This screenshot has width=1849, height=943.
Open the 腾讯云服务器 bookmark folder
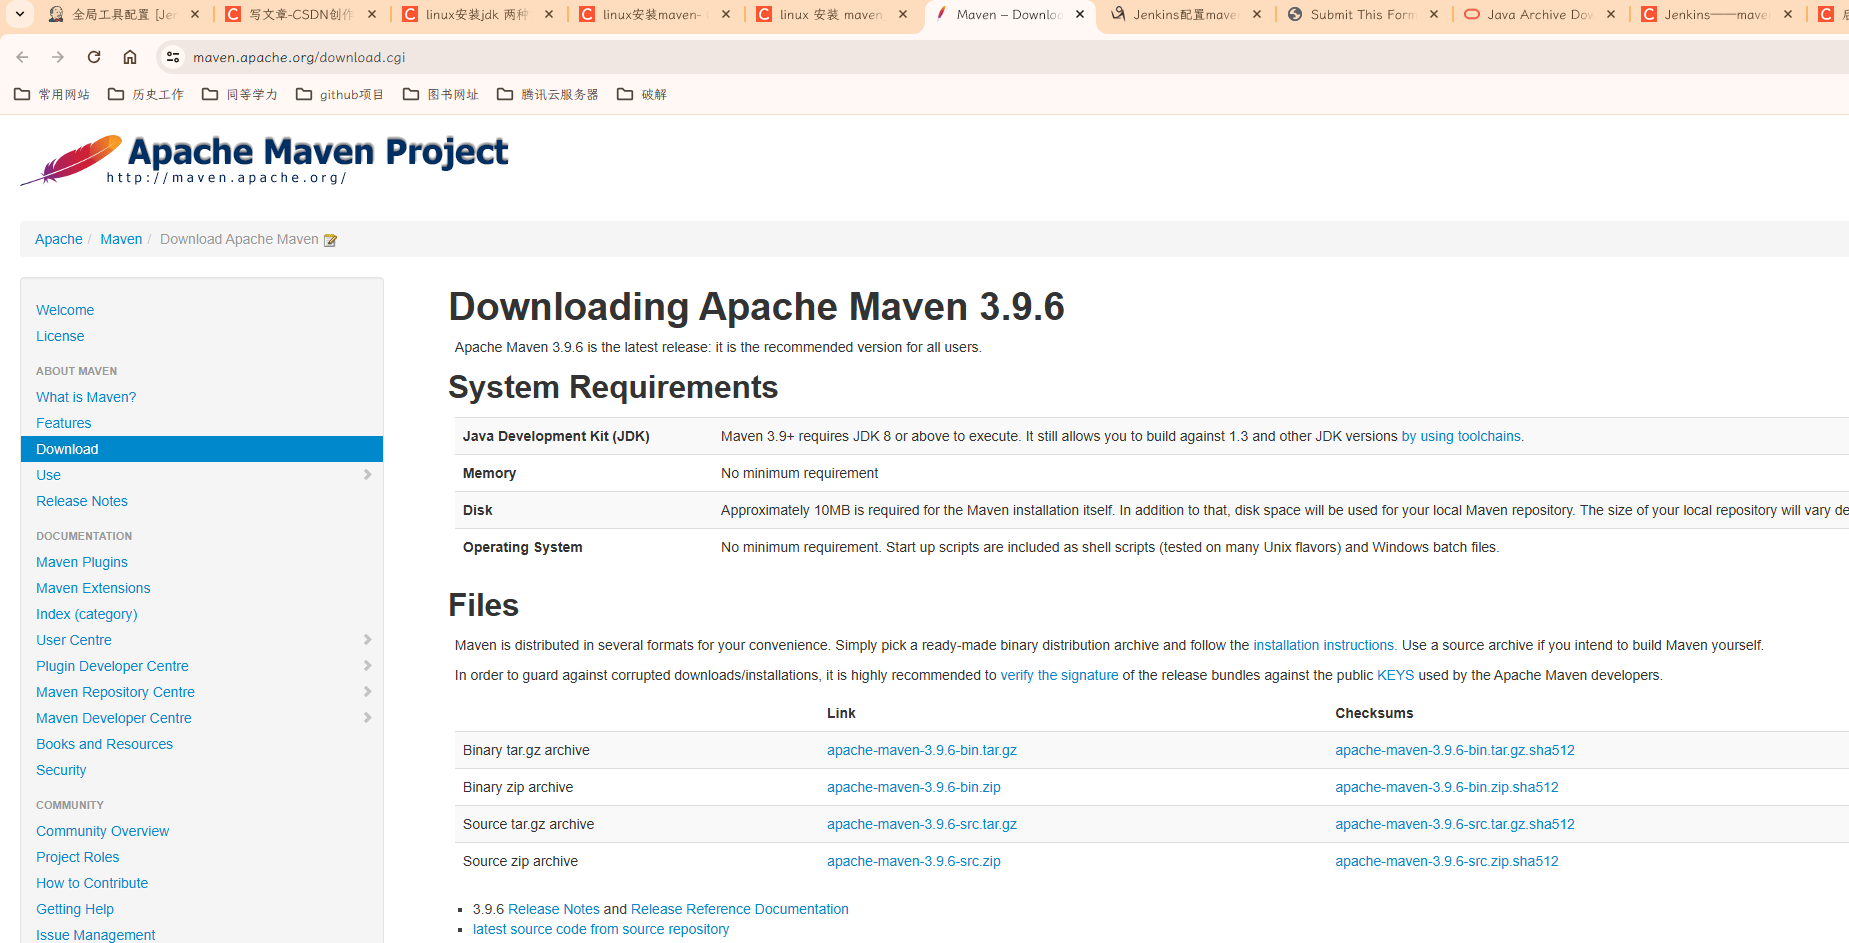click(x=548, y=94)
